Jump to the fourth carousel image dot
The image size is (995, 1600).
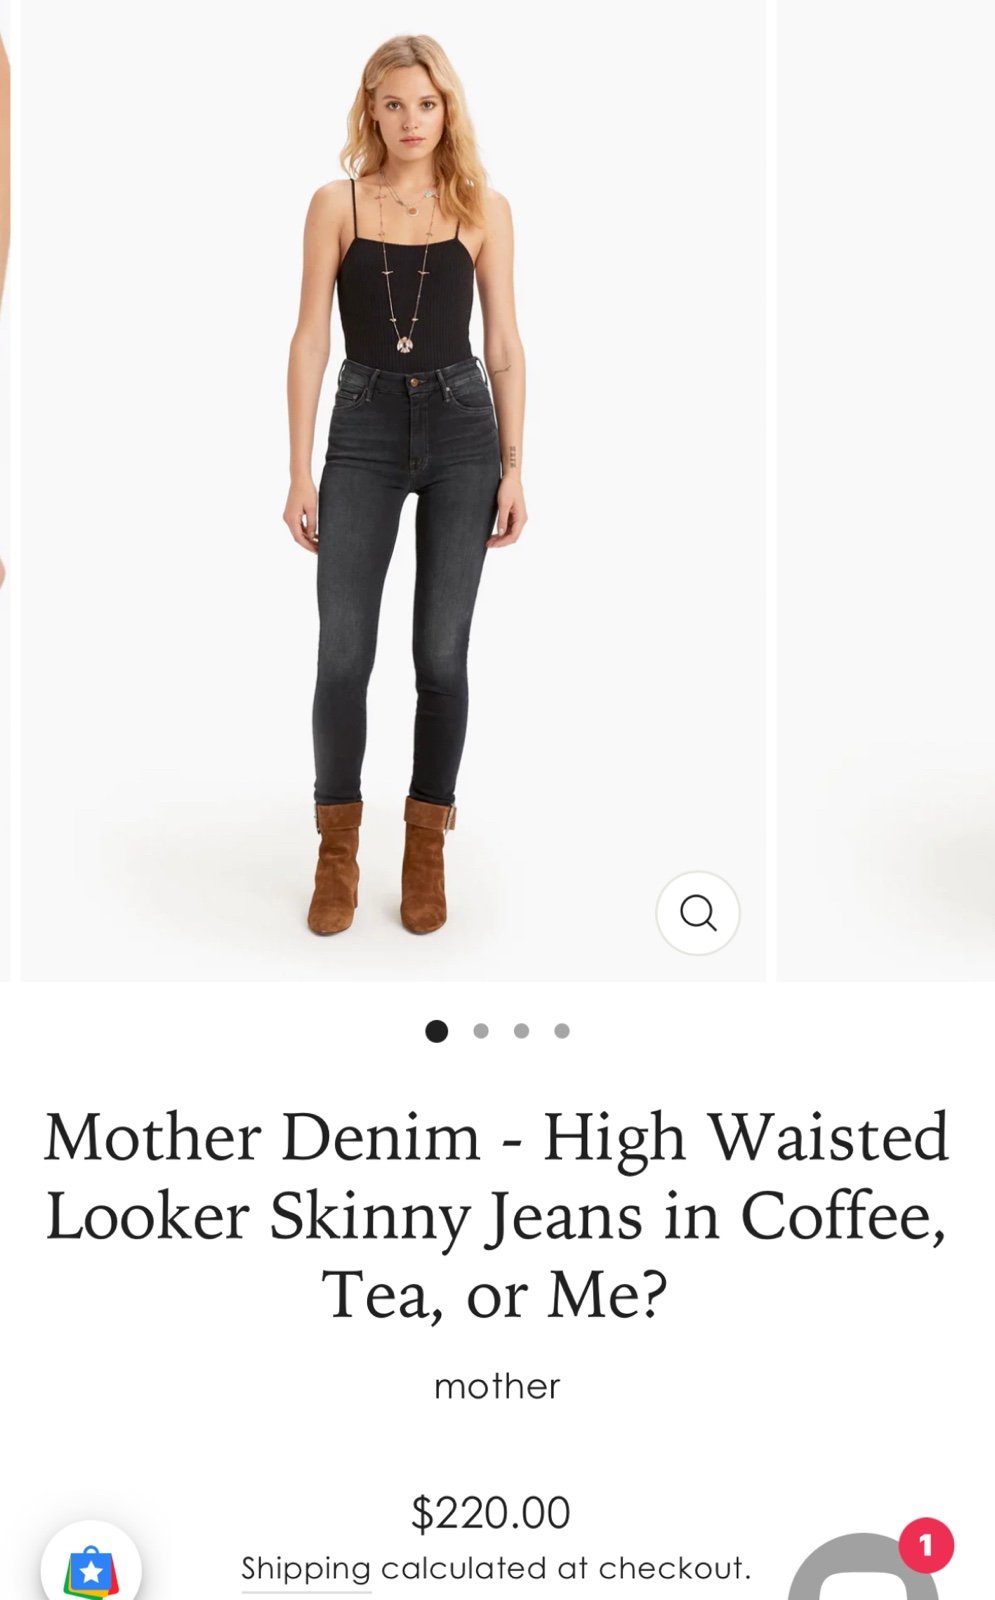tap(562, 1030)
